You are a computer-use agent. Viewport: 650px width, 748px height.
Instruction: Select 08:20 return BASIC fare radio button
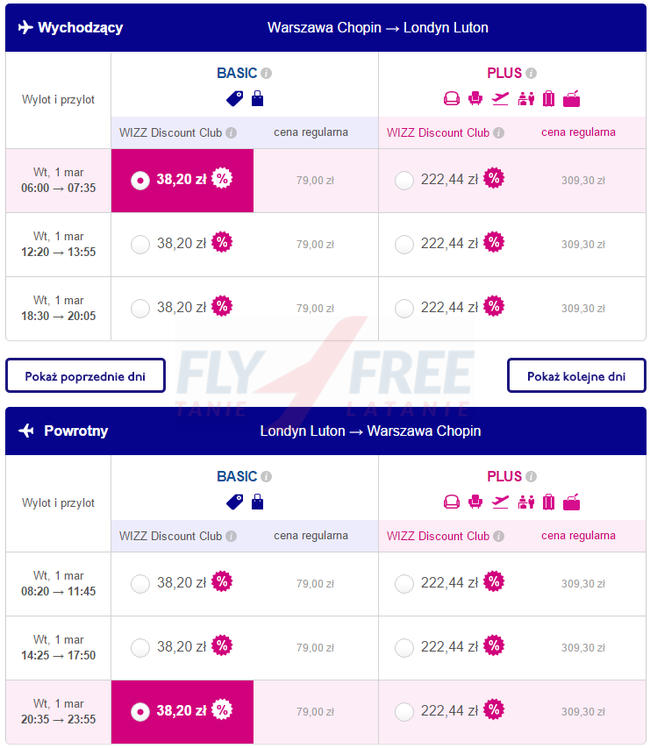click(140, 583)
